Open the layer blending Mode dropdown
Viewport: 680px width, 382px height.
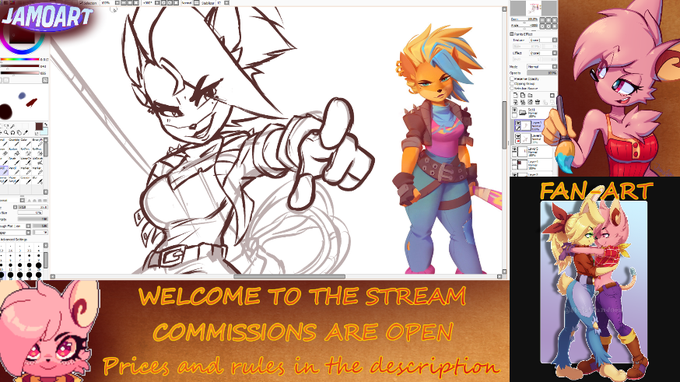click(x=554, y=66)
